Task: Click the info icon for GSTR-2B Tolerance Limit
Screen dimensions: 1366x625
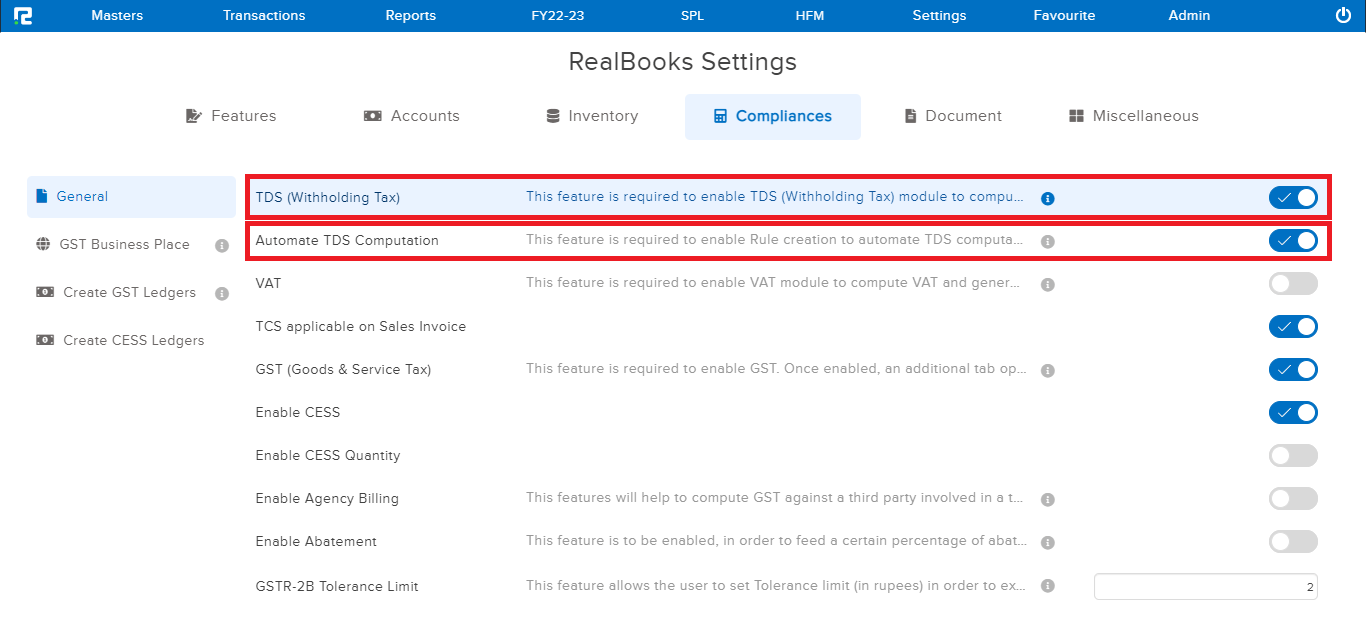Action: (1047, 585)
